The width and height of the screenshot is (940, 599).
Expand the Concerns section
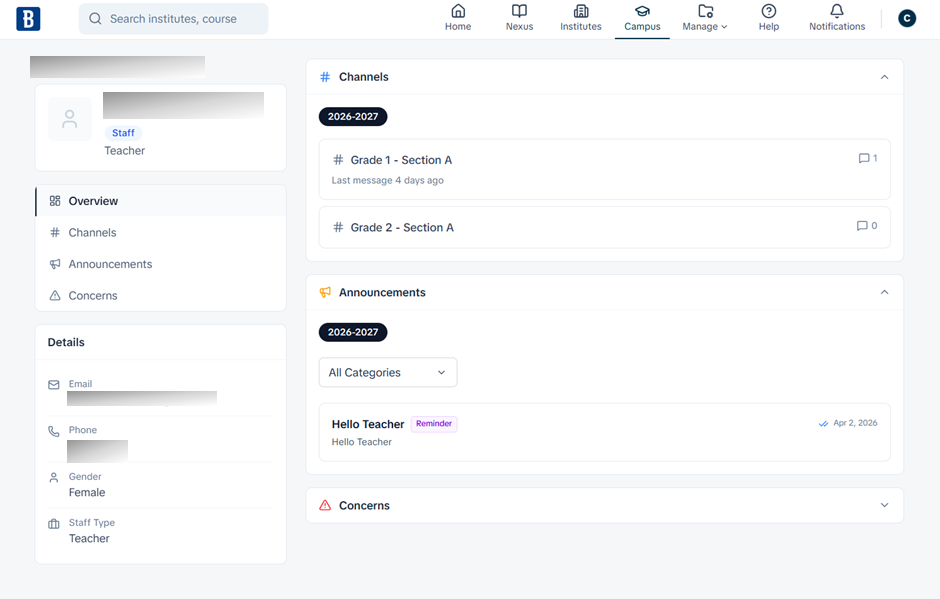pyautogui.click(x=884, y=506)
